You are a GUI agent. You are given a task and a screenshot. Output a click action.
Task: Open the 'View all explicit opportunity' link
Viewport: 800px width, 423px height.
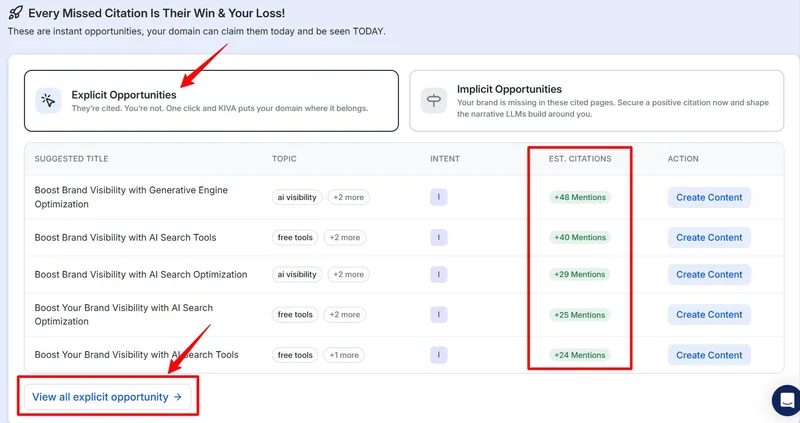(x=107, y=397)
